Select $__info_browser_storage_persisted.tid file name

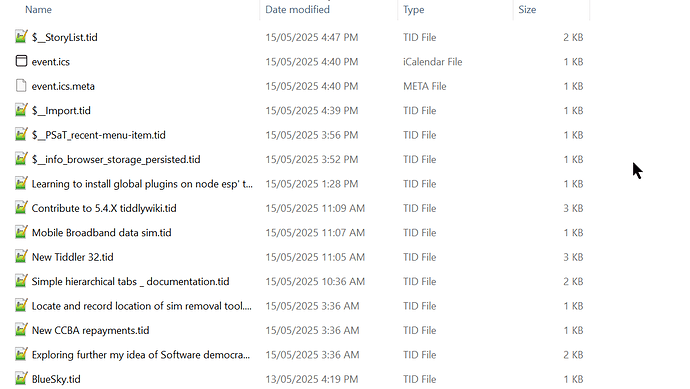click(x=116, y=159)
